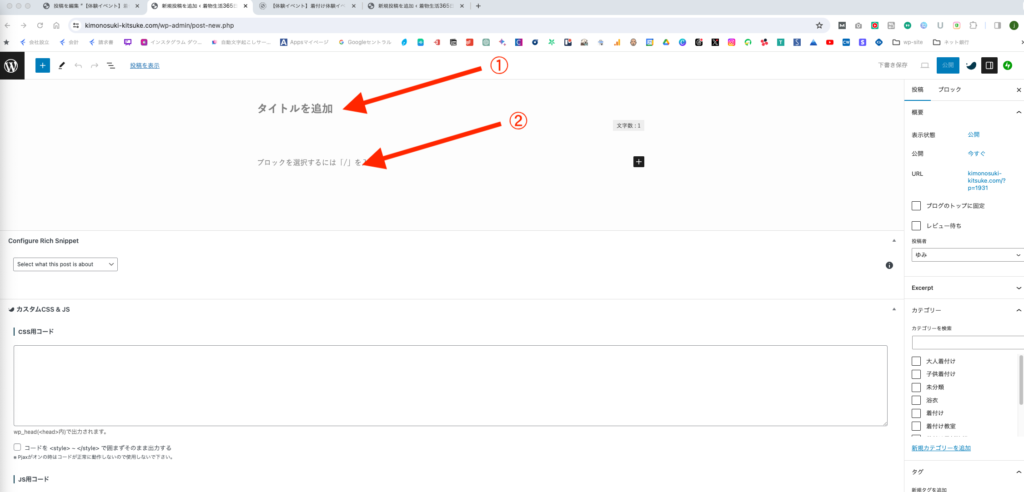The image size is (1024, 492).
Task: Open 'Select what this post is about' dropdown
Action: pos(66,264)
